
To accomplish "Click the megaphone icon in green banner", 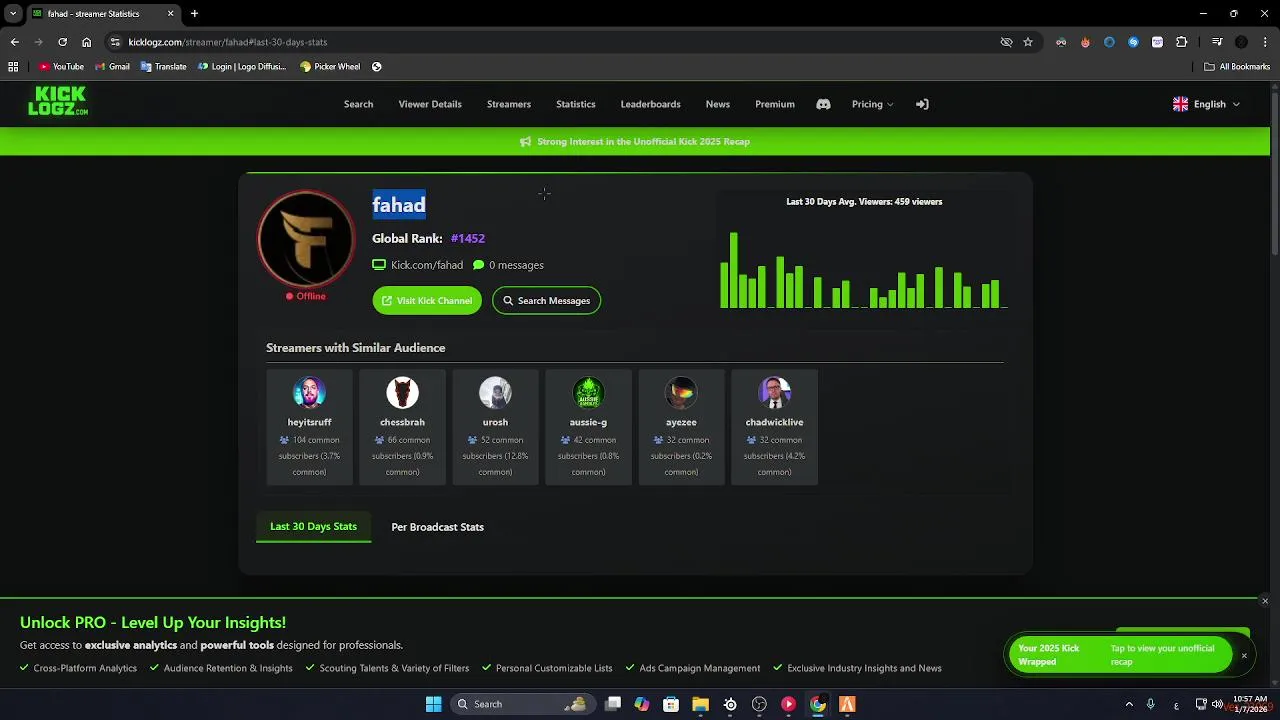I will tap(526, 142).
